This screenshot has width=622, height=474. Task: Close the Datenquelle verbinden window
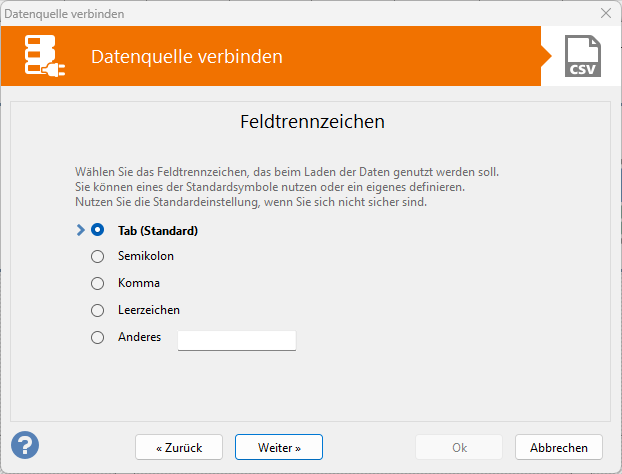pyautogui.click(x=605, y=13)
